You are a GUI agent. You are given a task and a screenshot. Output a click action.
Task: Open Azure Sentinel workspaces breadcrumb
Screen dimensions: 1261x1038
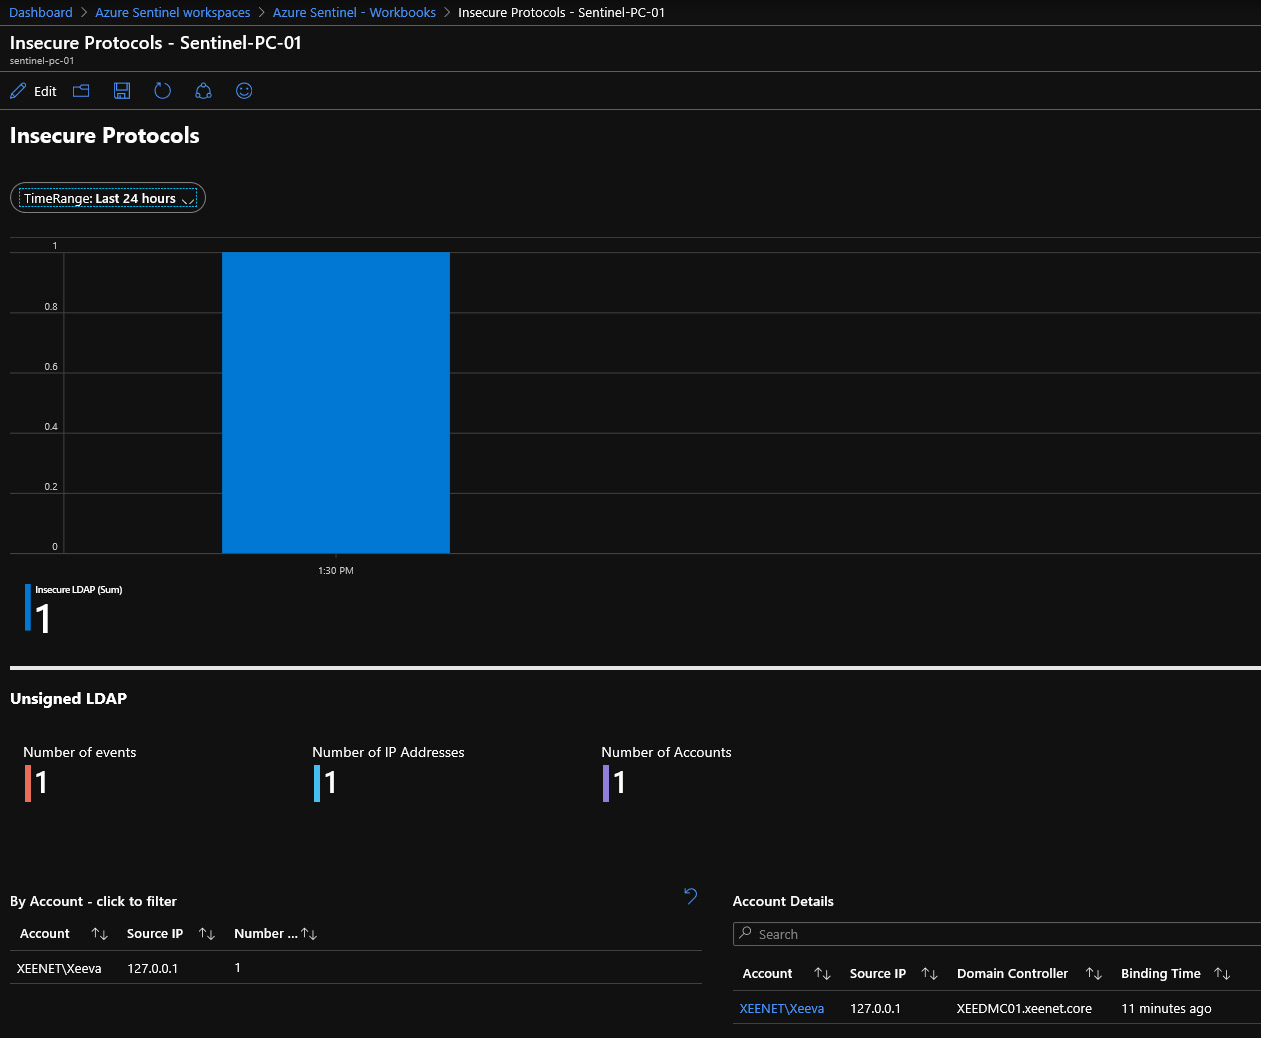pyautogui.click(x=173, y=13)
